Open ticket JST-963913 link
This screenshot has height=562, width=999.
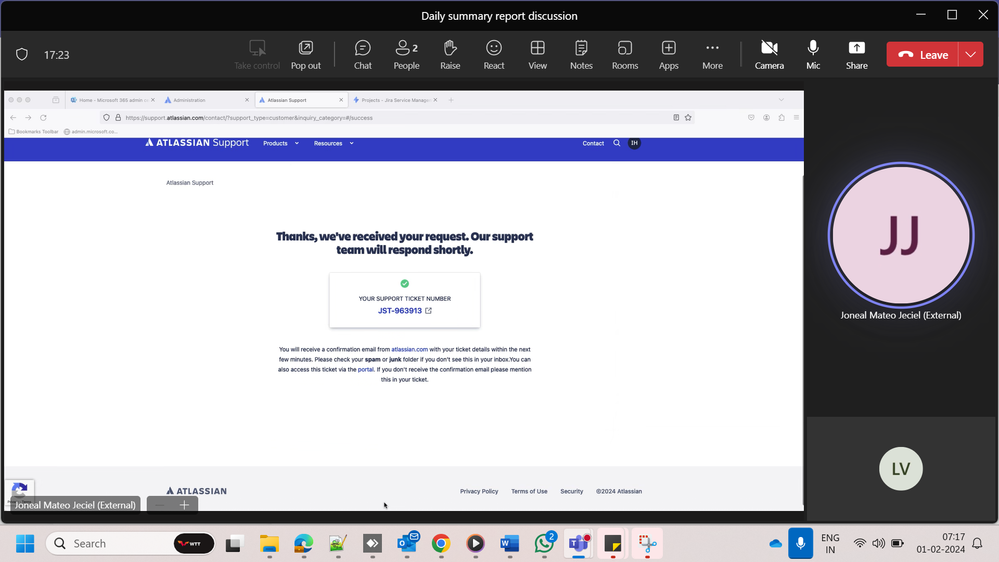tap(405, 311)
